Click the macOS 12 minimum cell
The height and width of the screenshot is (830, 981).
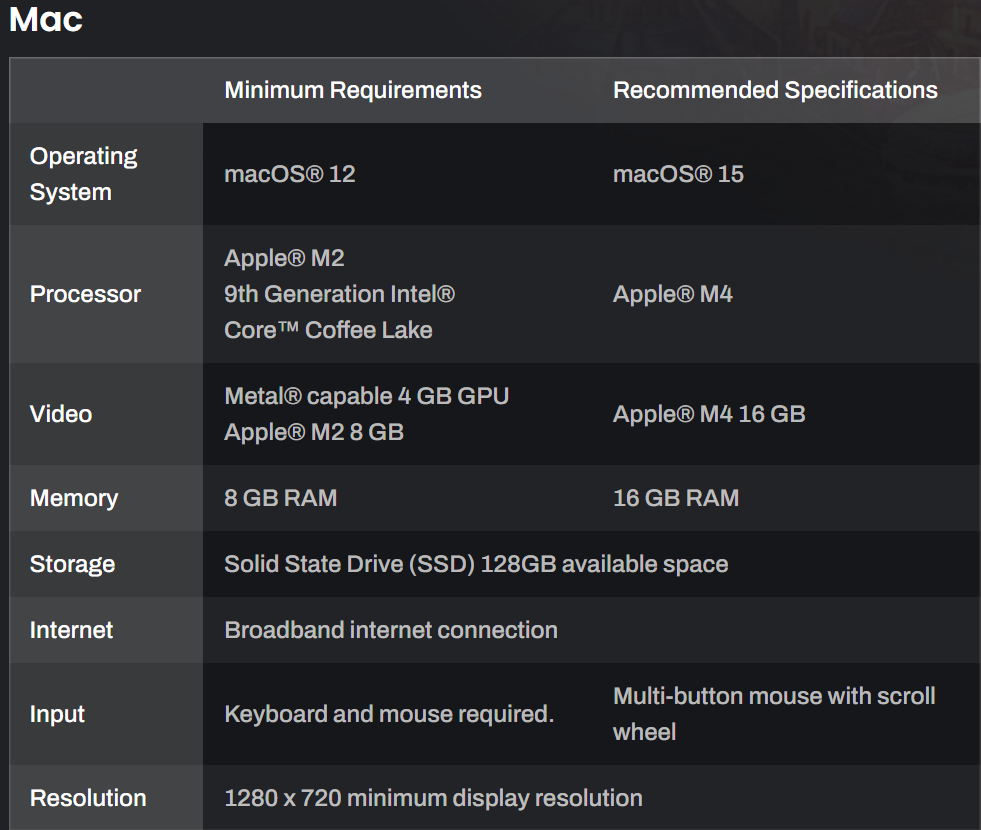(290, 174)
